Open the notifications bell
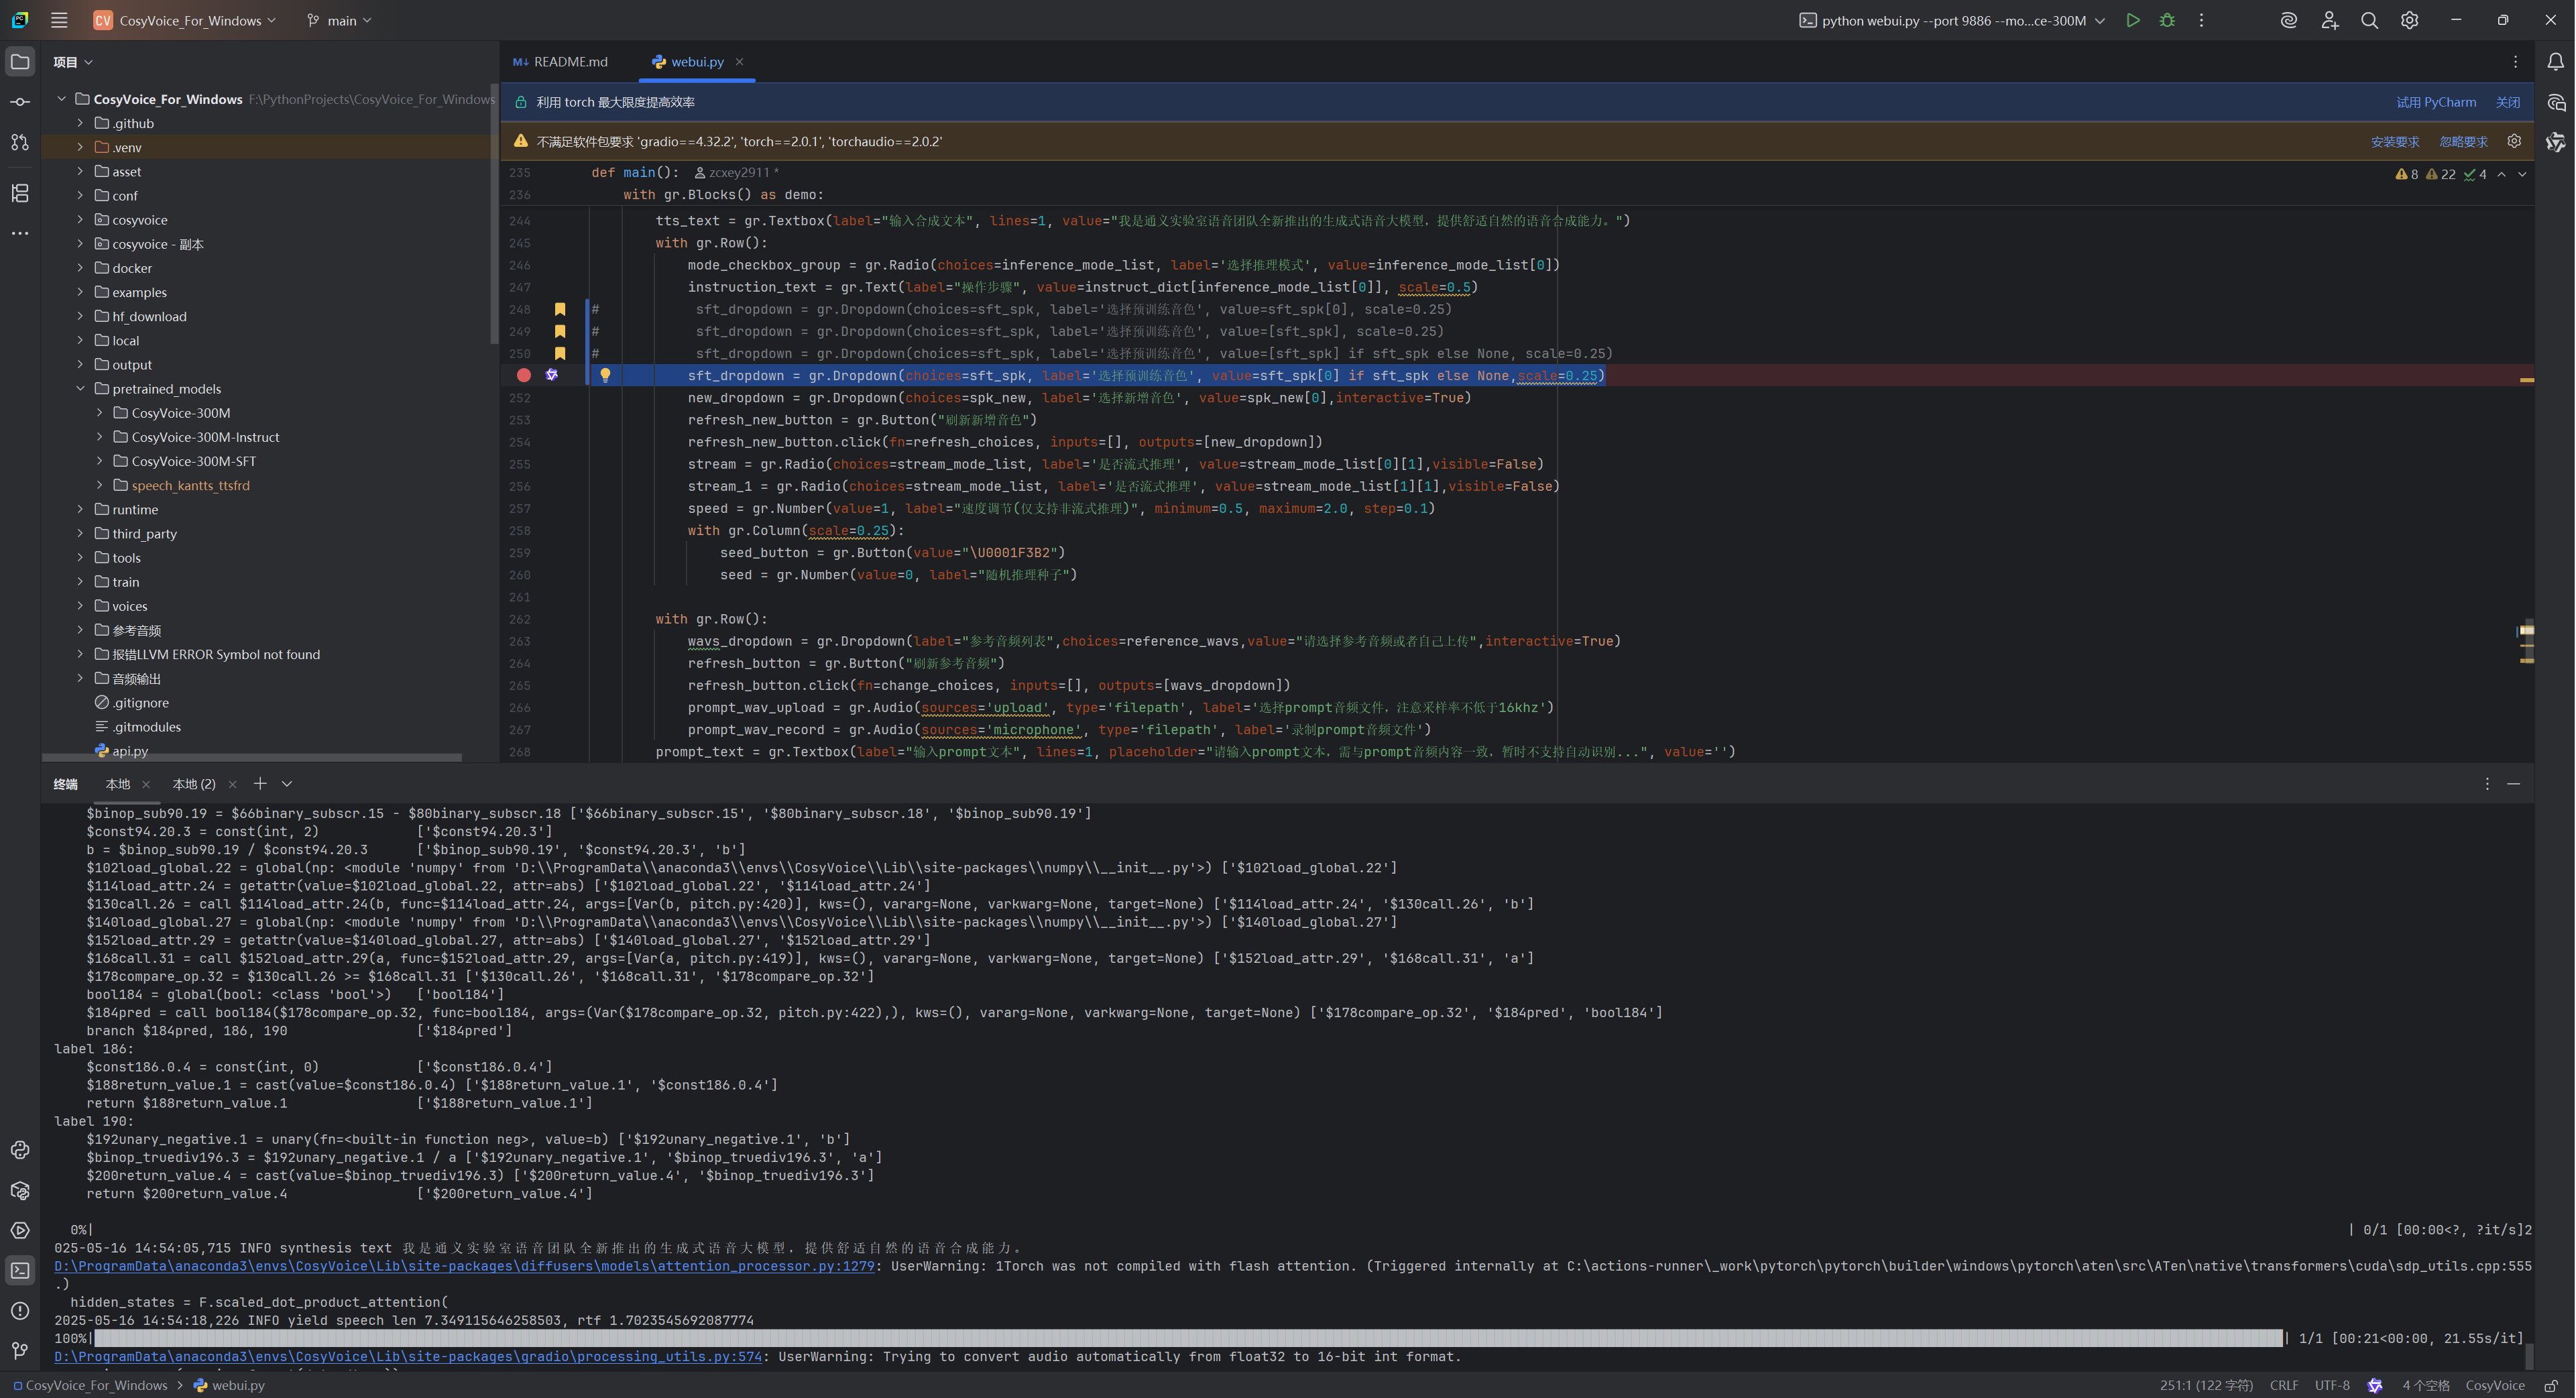Viewport: 2576px width, 1398px height. coord(2557,62)
